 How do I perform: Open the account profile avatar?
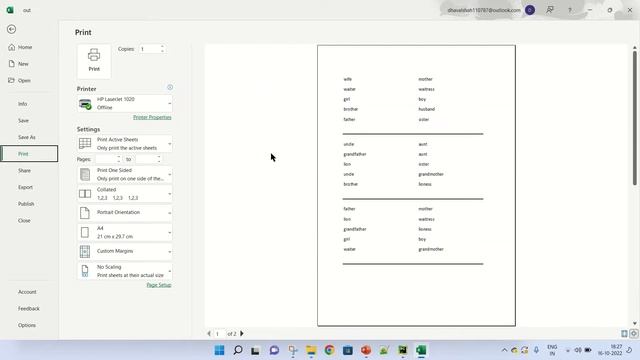pos(530,10)
